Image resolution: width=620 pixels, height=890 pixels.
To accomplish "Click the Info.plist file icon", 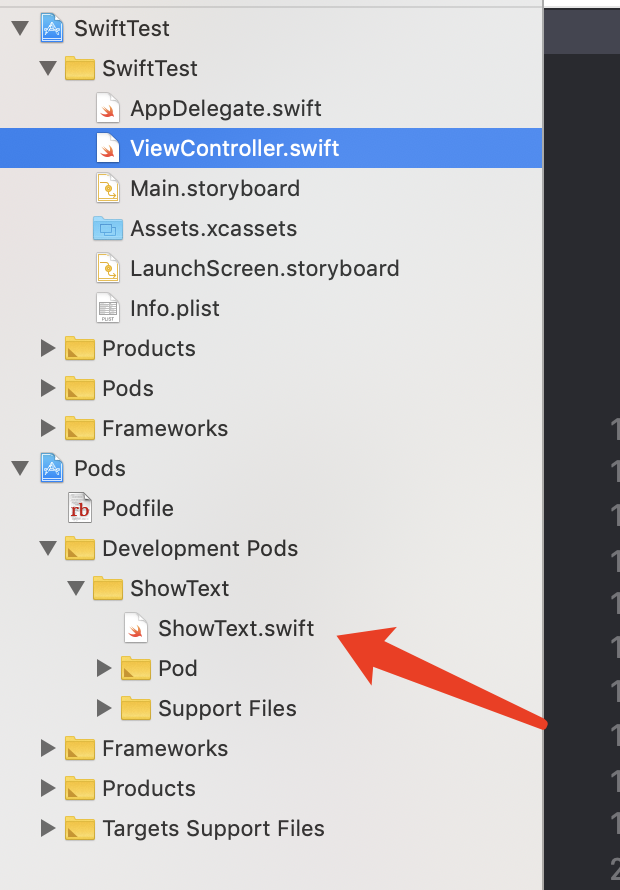I will (x=108, y=308).
